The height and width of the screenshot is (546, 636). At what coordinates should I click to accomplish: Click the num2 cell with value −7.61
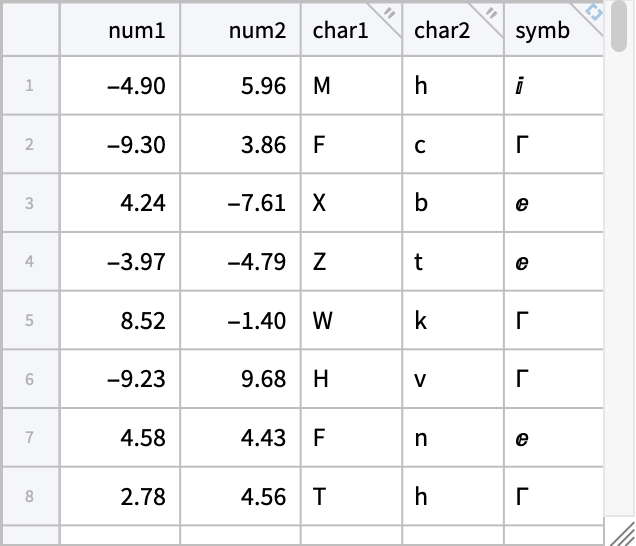coord(240,203)
